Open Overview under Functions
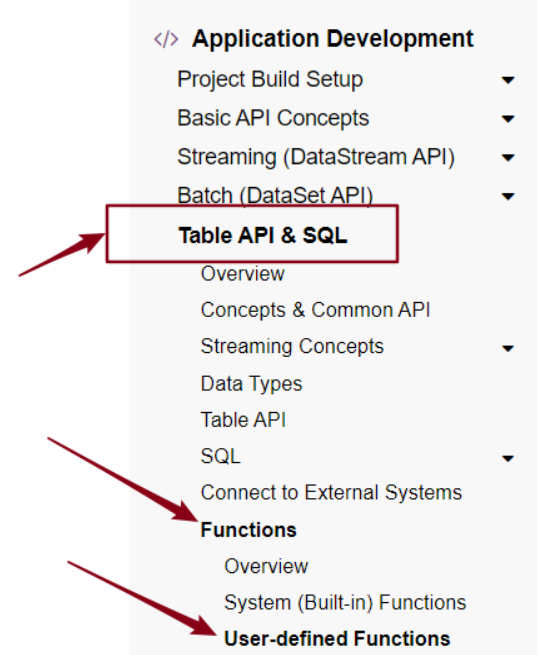The height and width of the screenshot is (655, 539). pyautogui.click(x=266, y=566)
